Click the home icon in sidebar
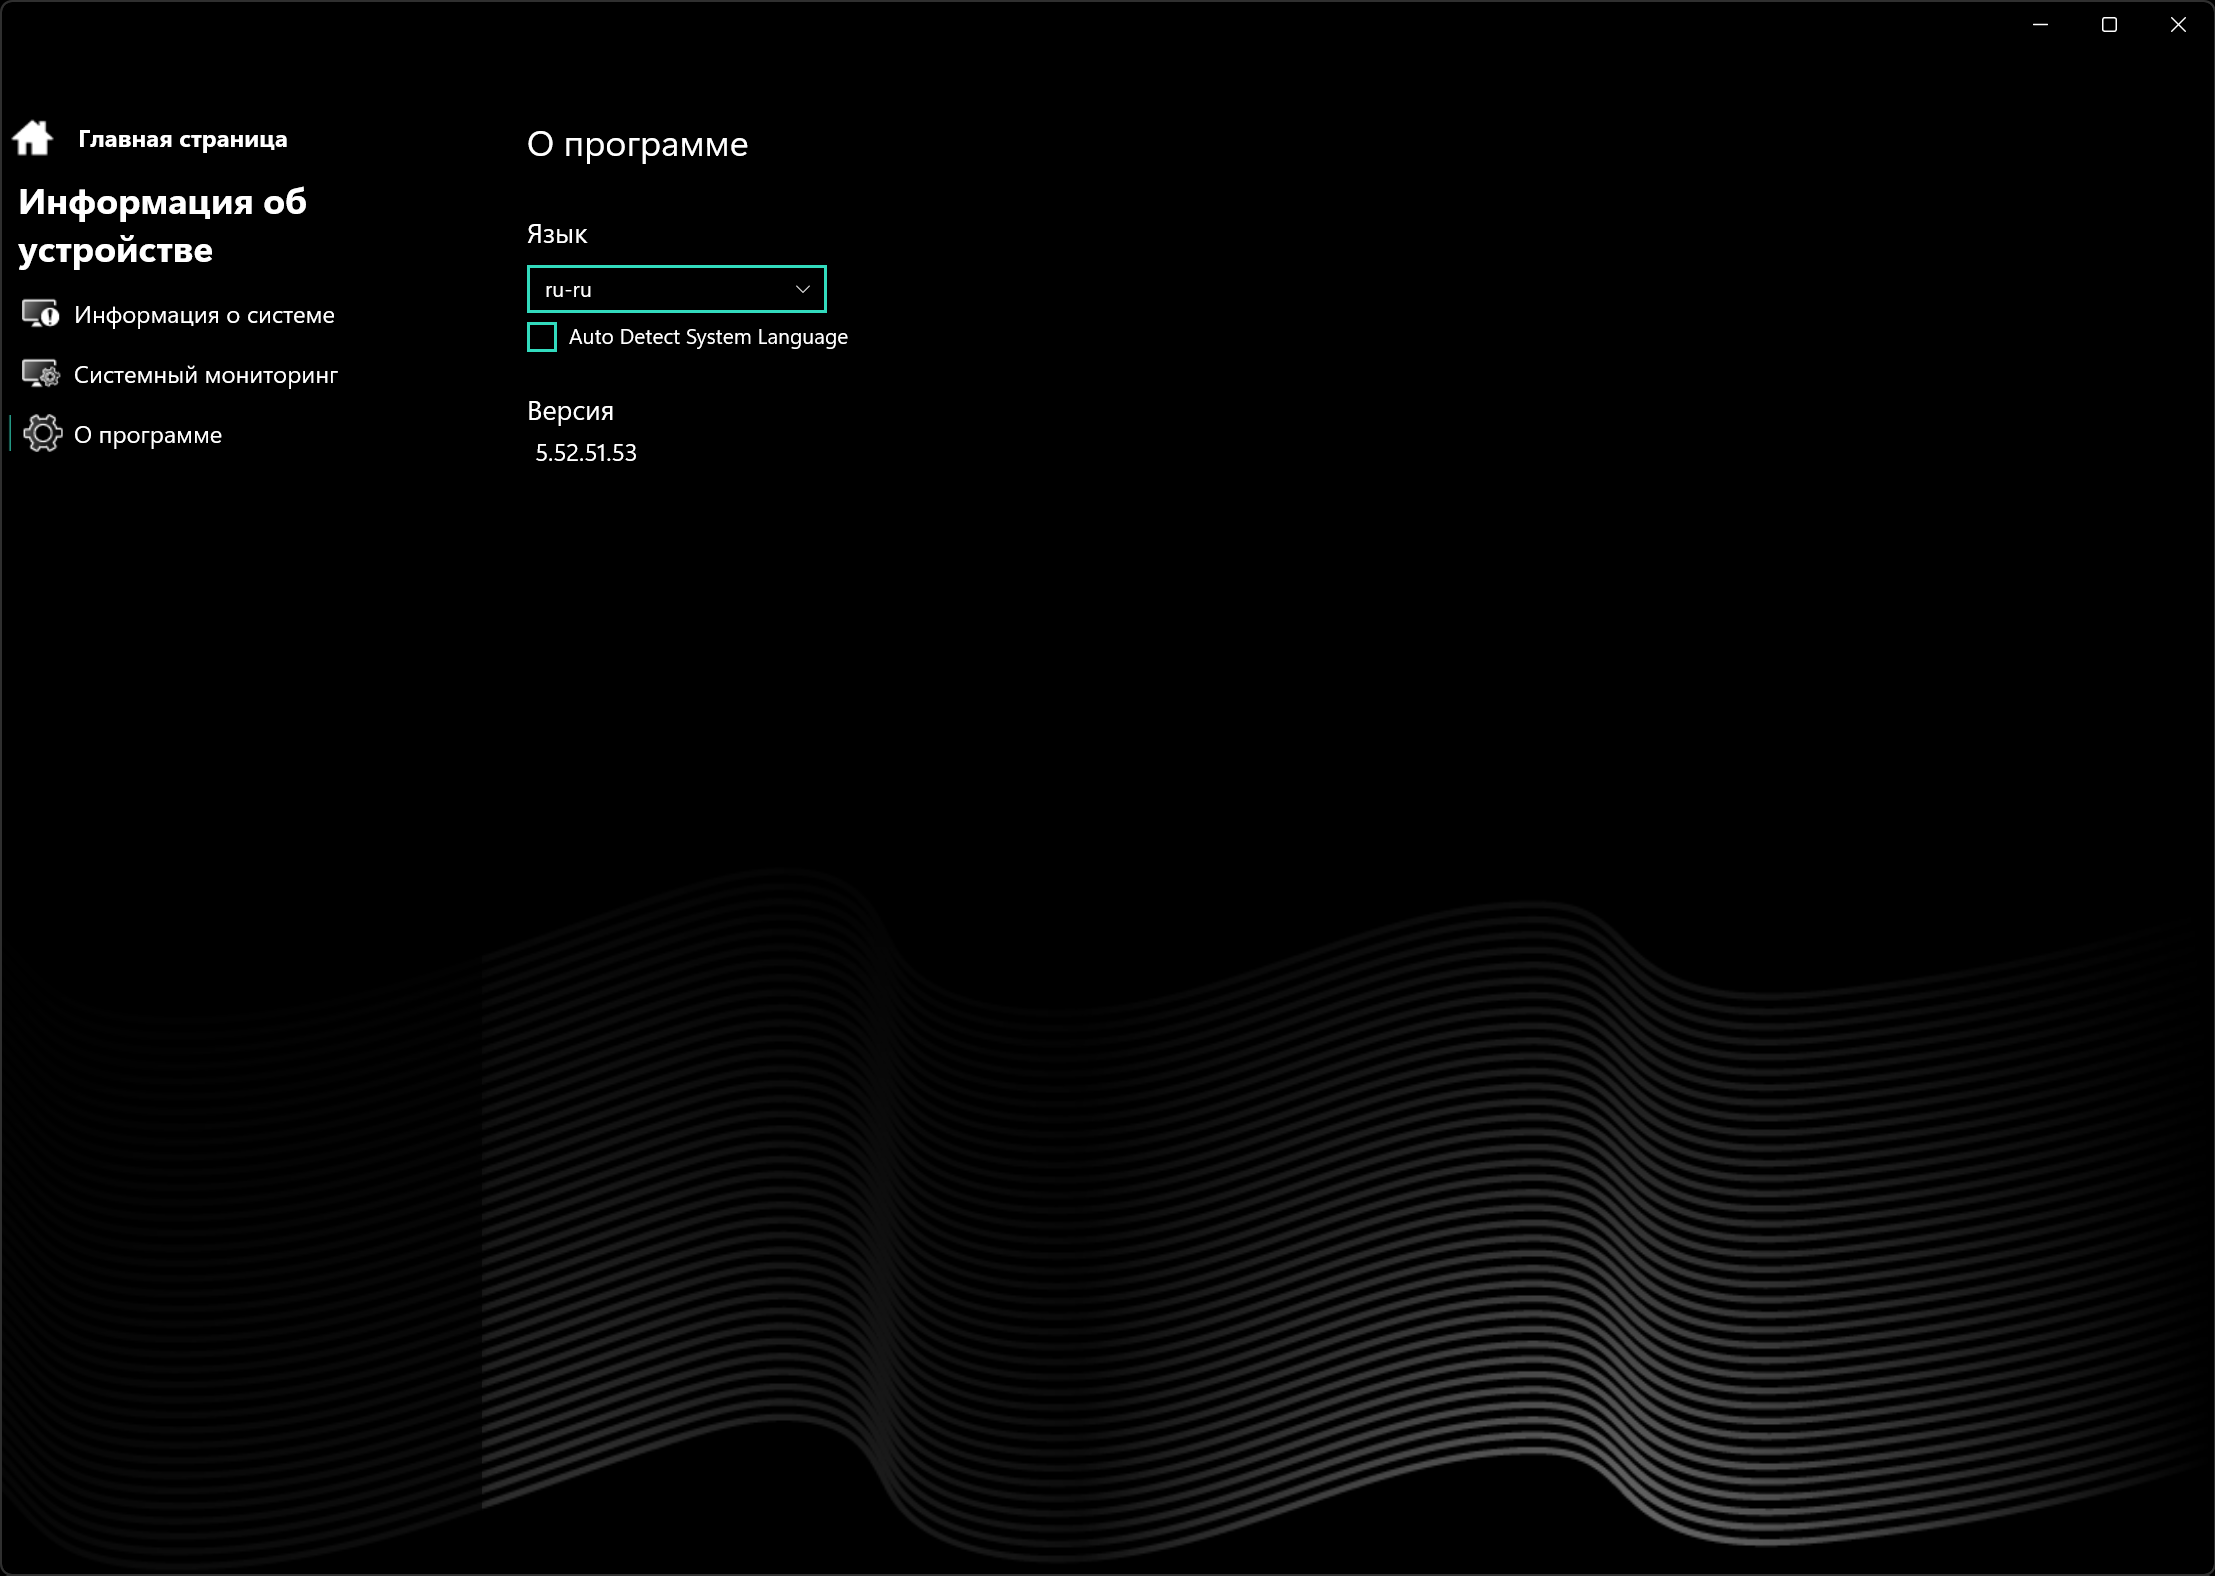This screenshot has width=2215, height=1576. (x=33, y=138)
